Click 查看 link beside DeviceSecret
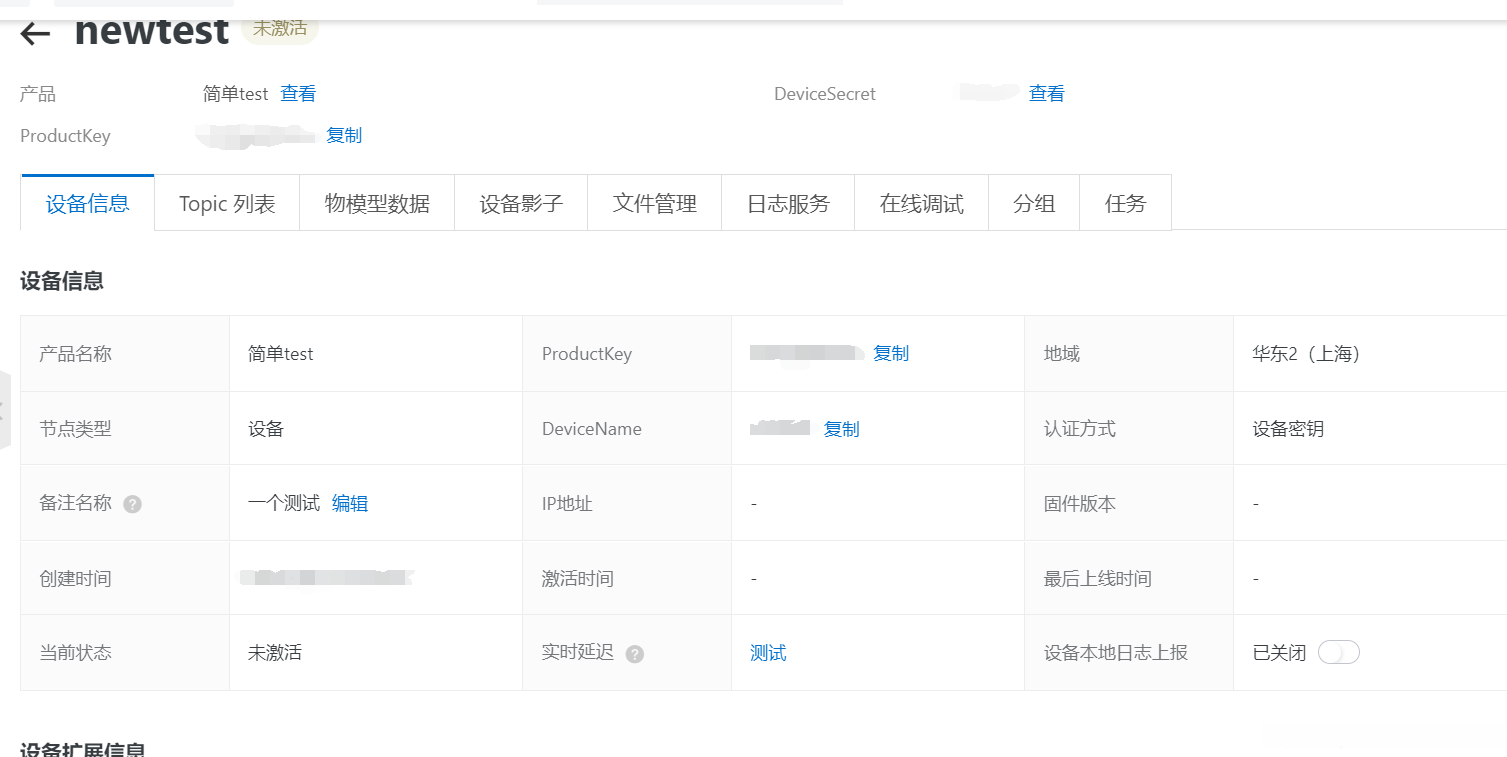Viewport: 1507px width, 757px height. (1047, 94)
